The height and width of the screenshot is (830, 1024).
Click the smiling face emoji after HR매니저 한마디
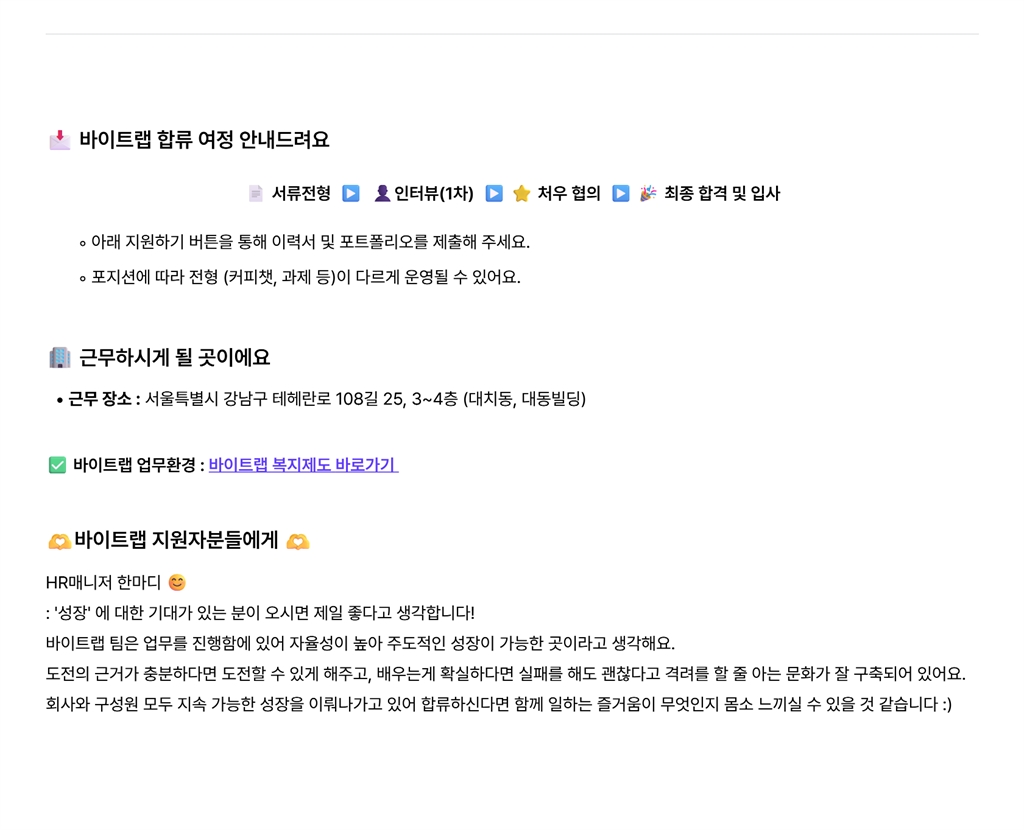tap(177, 582)
